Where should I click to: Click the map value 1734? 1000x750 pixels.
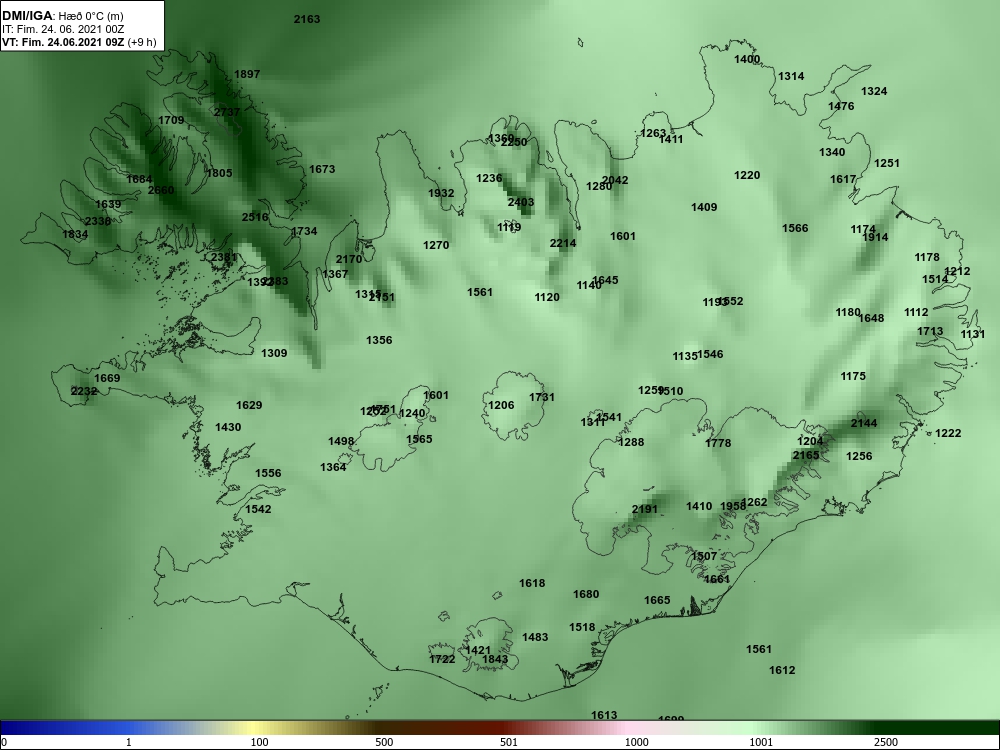point(304,231)
